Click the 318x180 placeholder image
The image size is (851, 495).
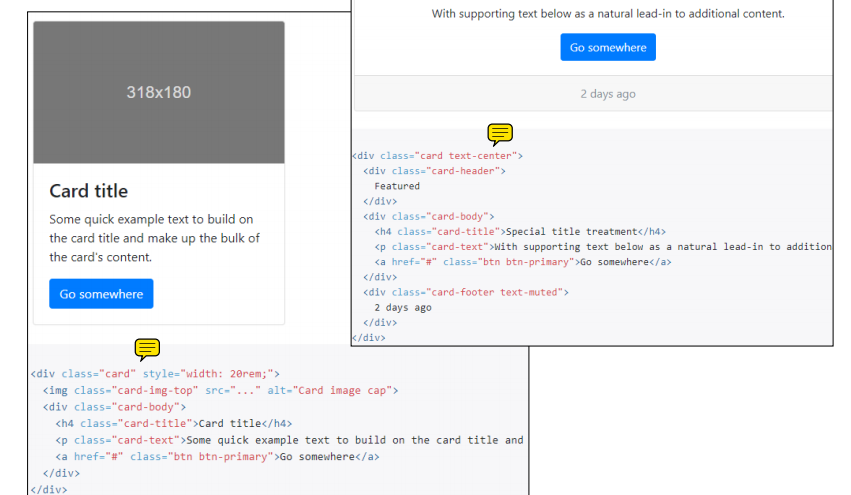coord(159,92)
